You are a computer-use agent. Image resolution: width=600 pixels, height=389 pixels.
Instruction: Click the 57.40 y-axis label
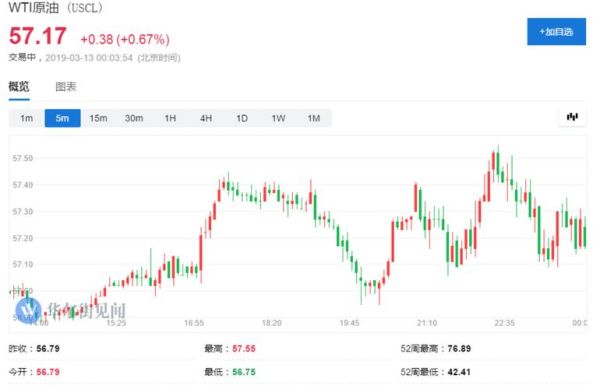click(23, 185)
